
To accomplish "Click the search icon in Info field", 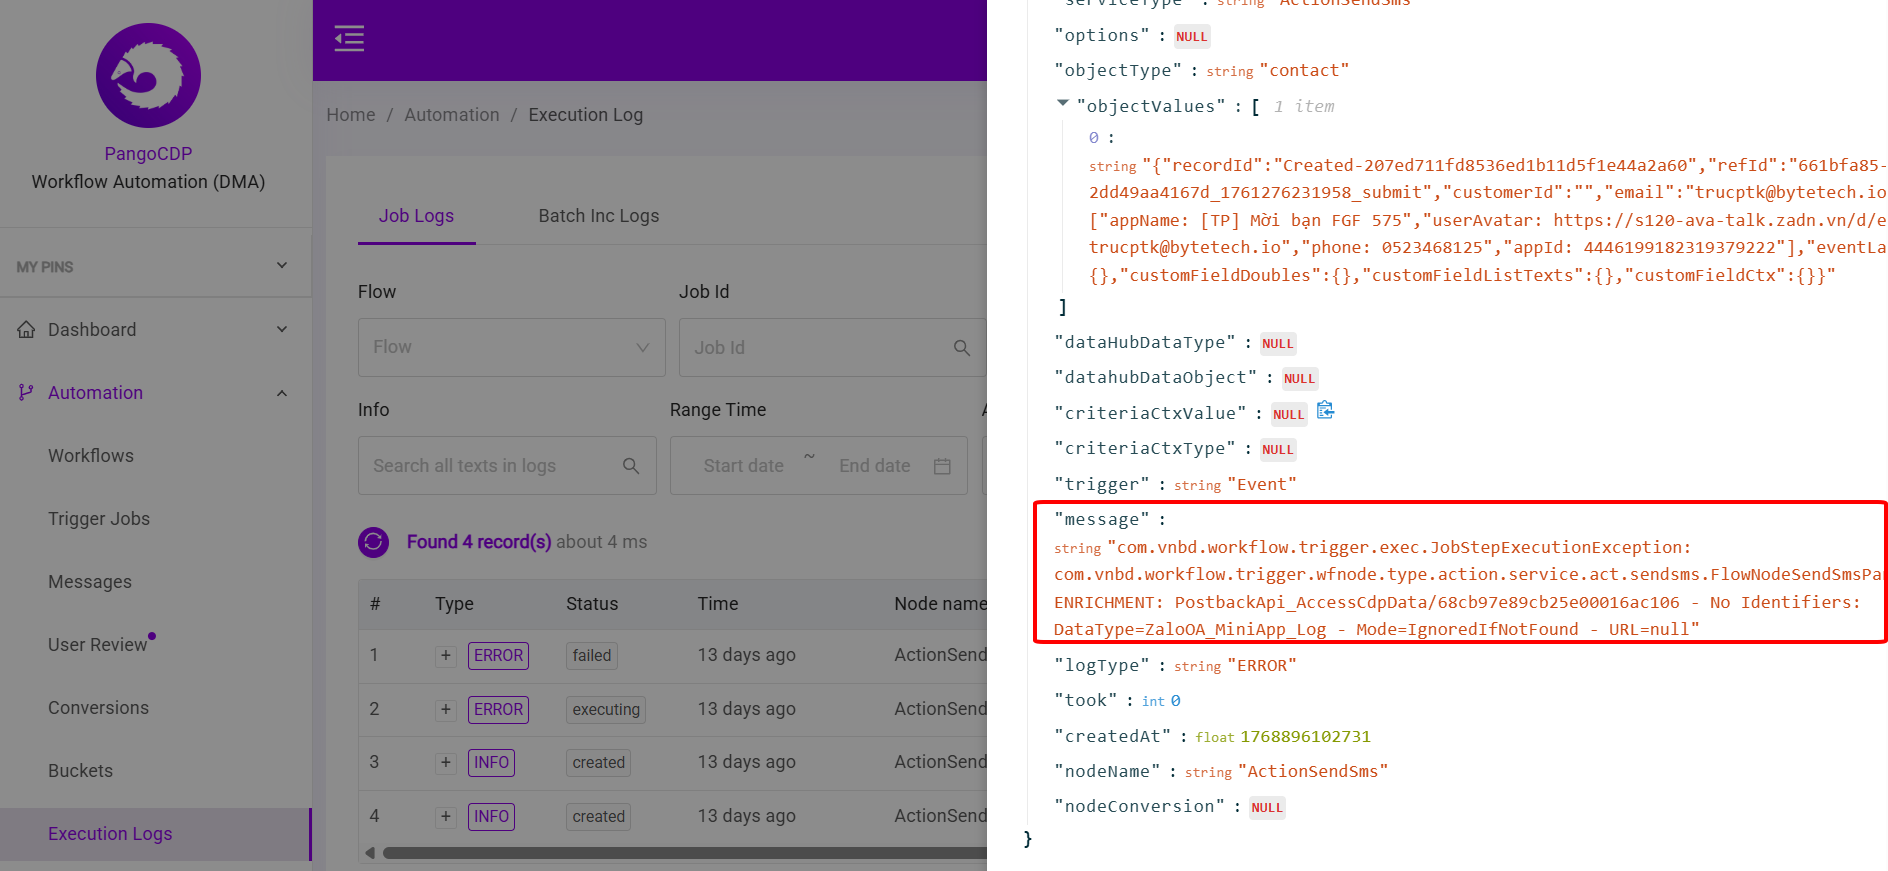I will (x=631, y=466).
